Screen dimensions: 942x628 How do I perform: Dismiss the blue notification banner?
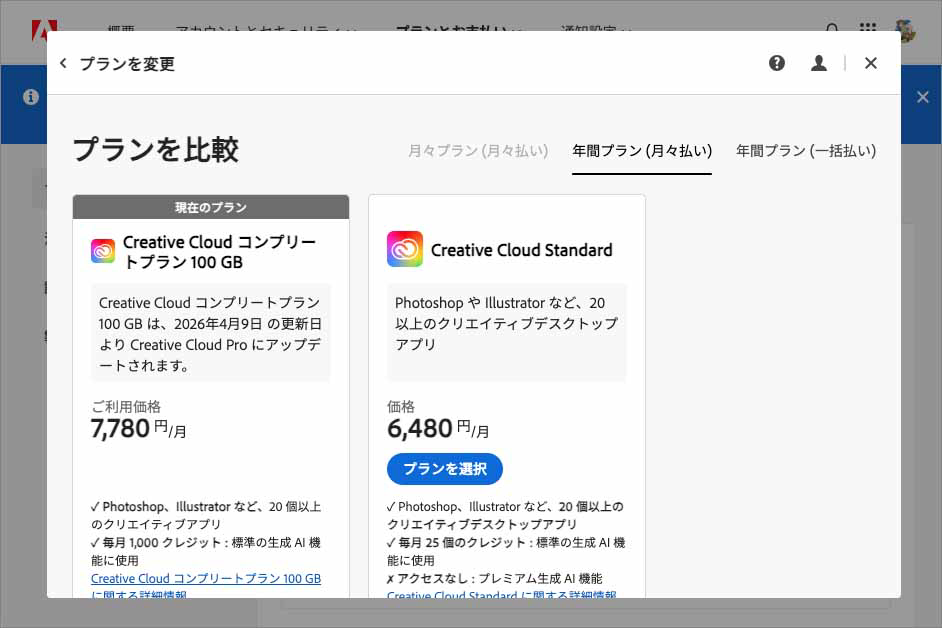point(923,97)
